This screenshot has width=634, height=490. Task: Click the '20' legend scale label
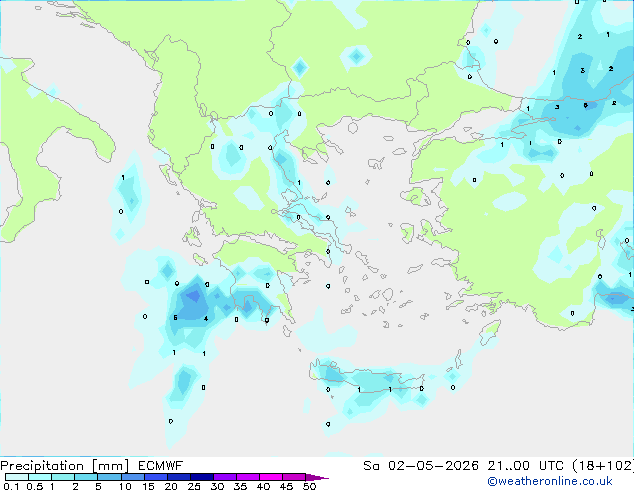[x=171, y=486]
